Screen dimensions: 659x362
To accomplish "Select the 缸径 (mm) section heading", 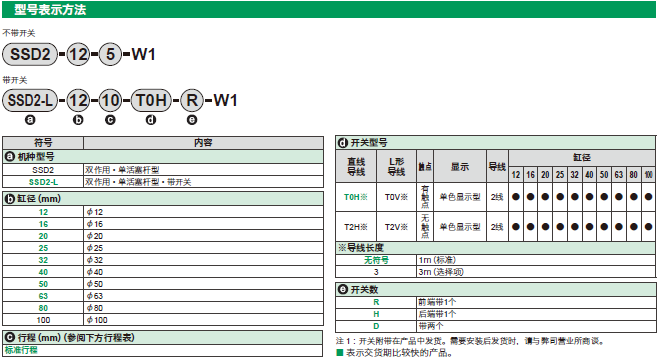I will pos(39,198).
